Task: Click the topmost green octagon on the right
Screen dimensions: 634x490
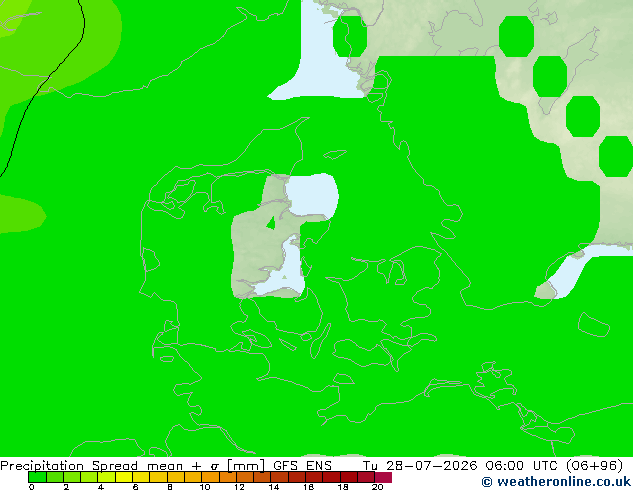Action: pos(516,36)
